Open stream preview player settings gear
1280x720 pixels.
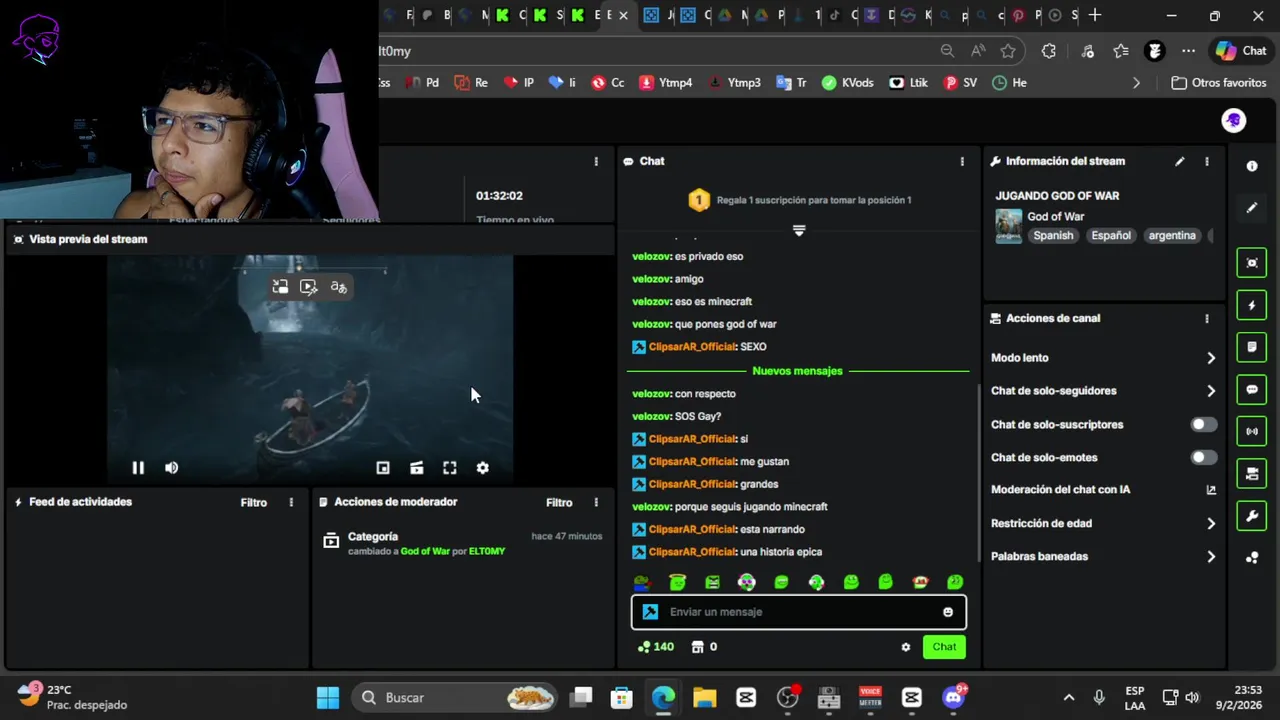point(483,468)
